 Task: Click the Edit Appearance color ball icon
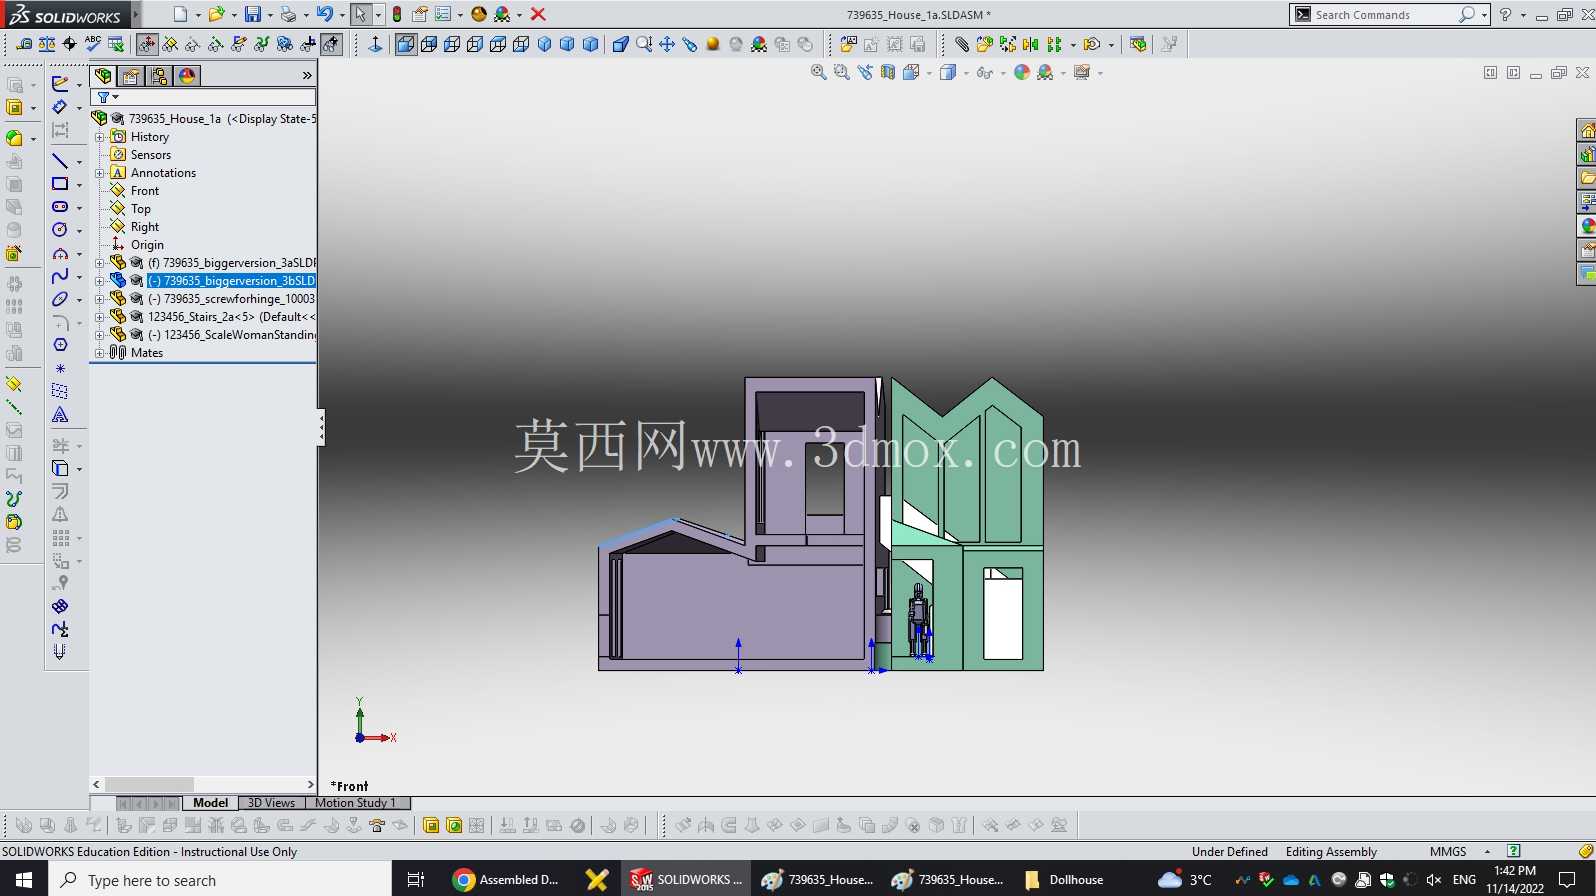pyautogui.click(x=1021, y=72)
